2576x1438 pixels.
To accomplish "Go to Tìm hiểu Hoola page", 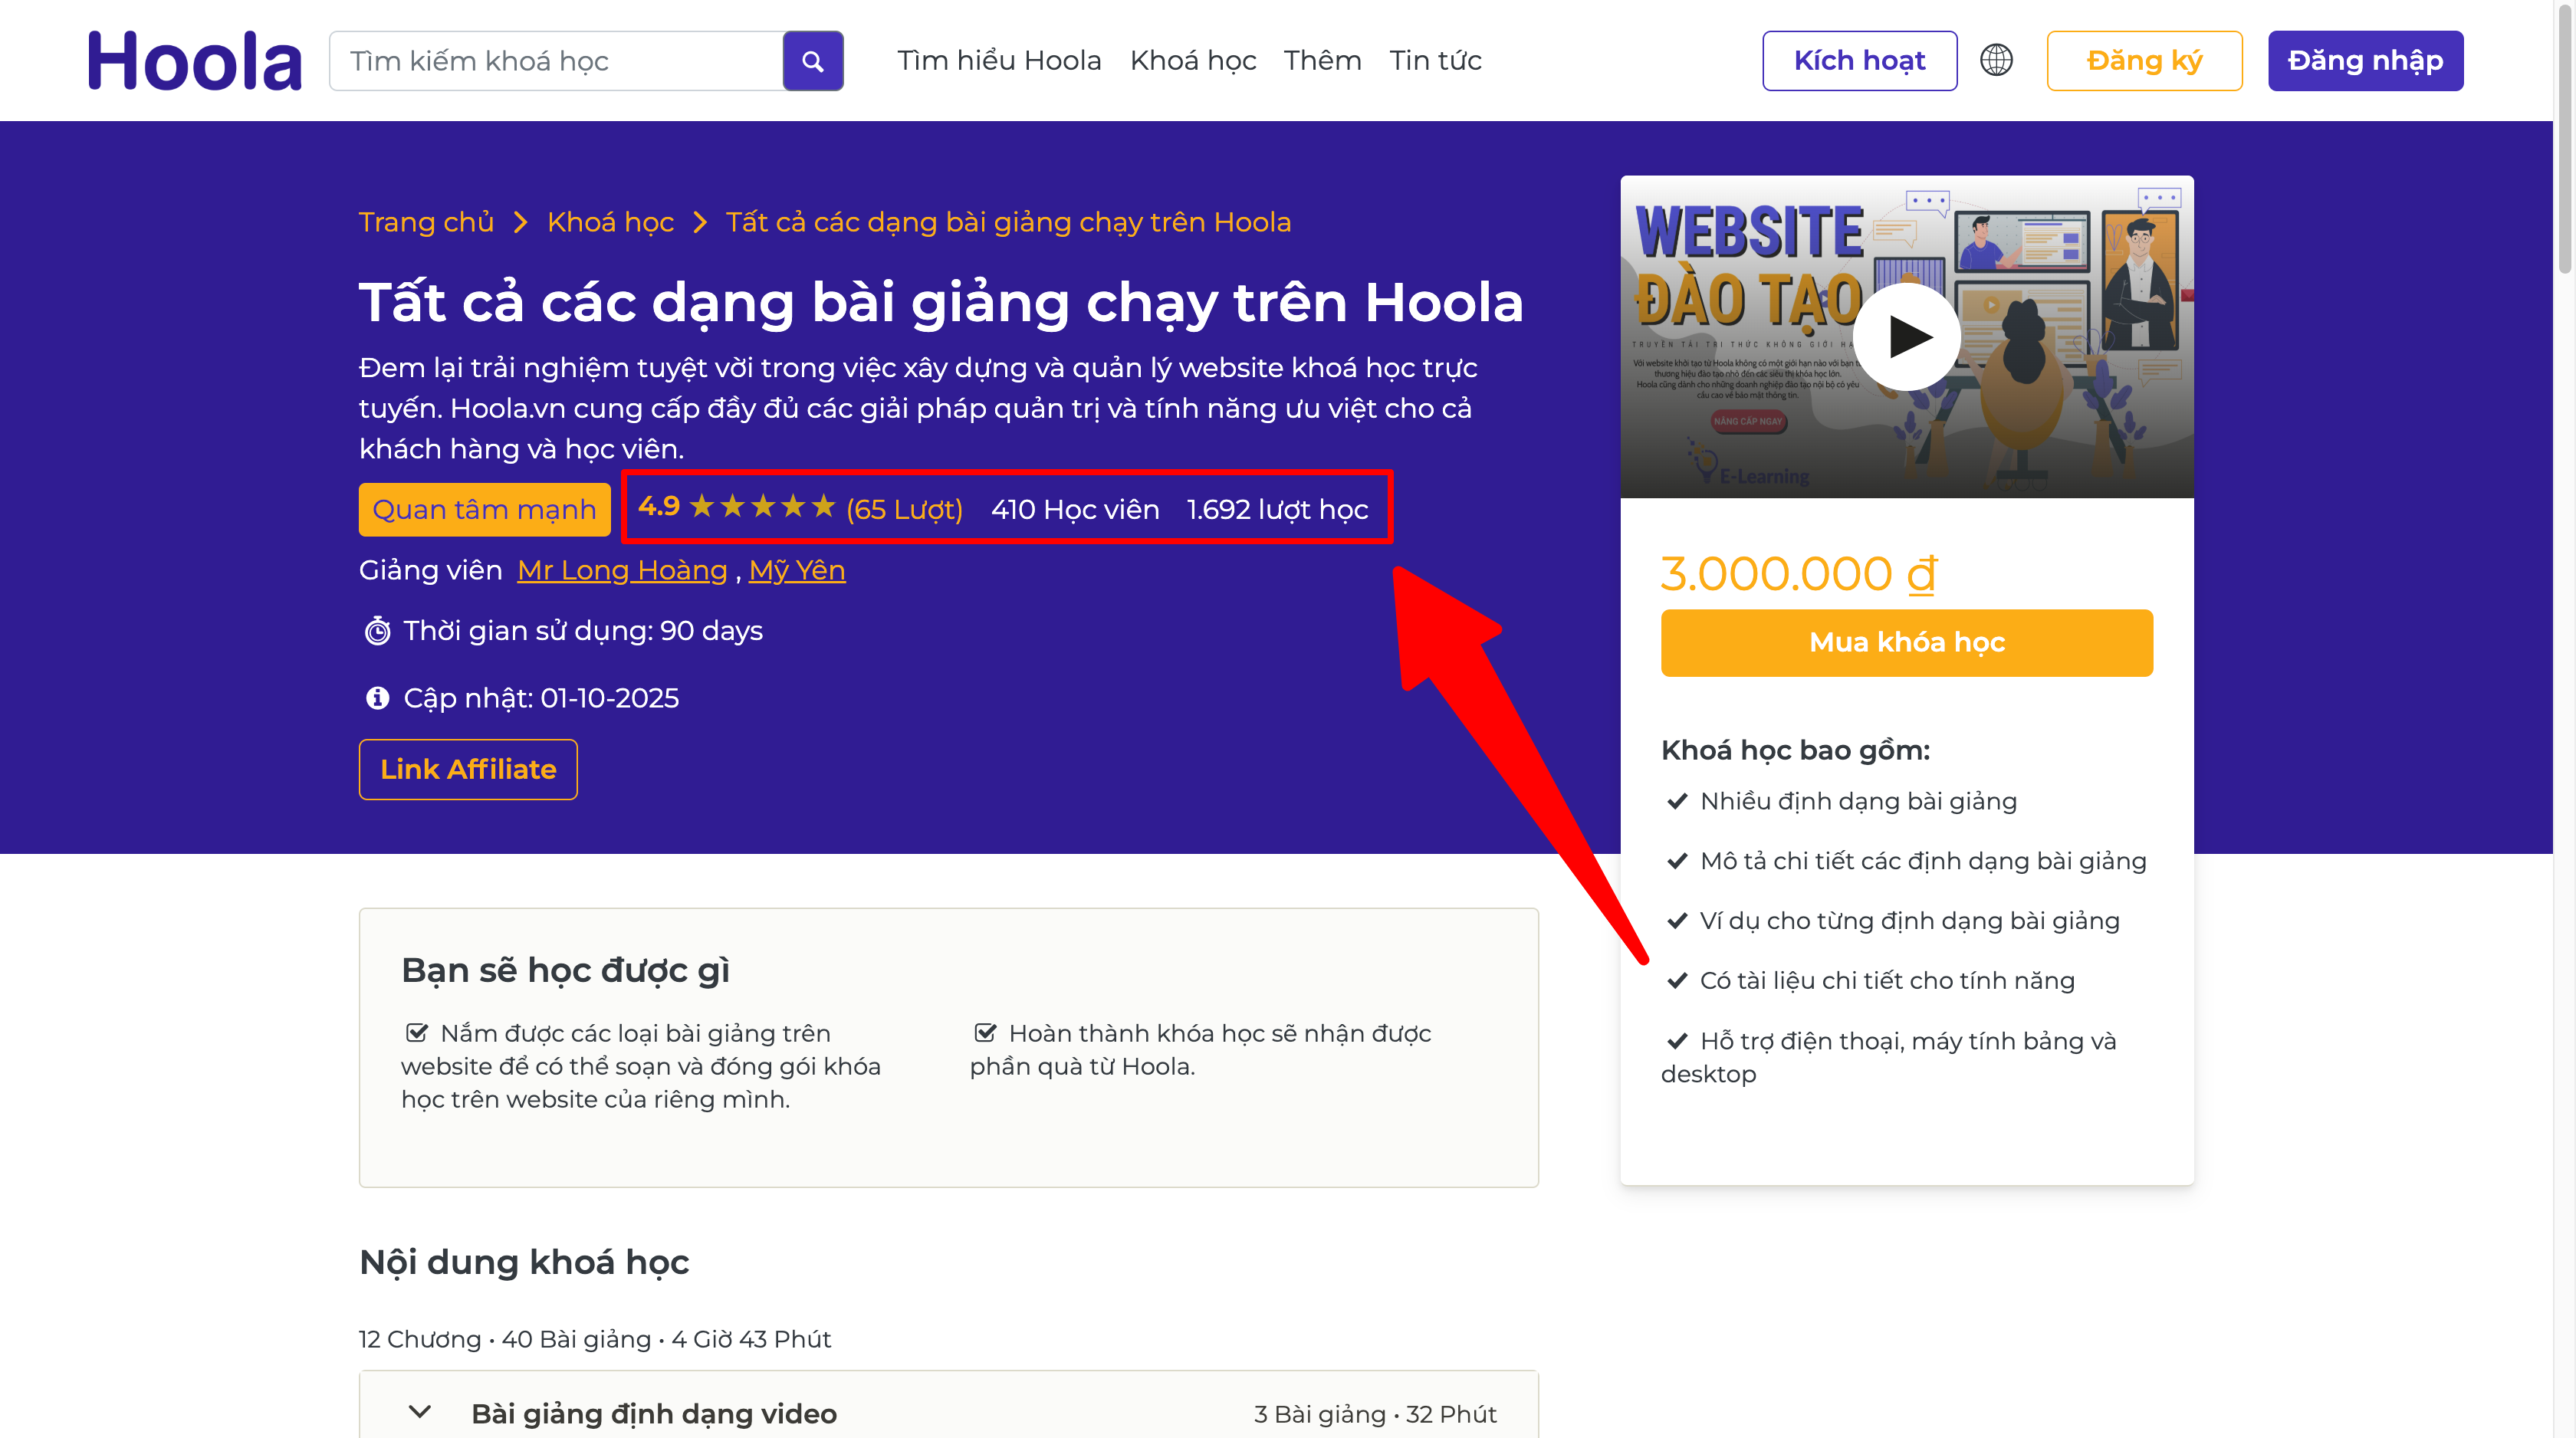I will tap(998, 61).
